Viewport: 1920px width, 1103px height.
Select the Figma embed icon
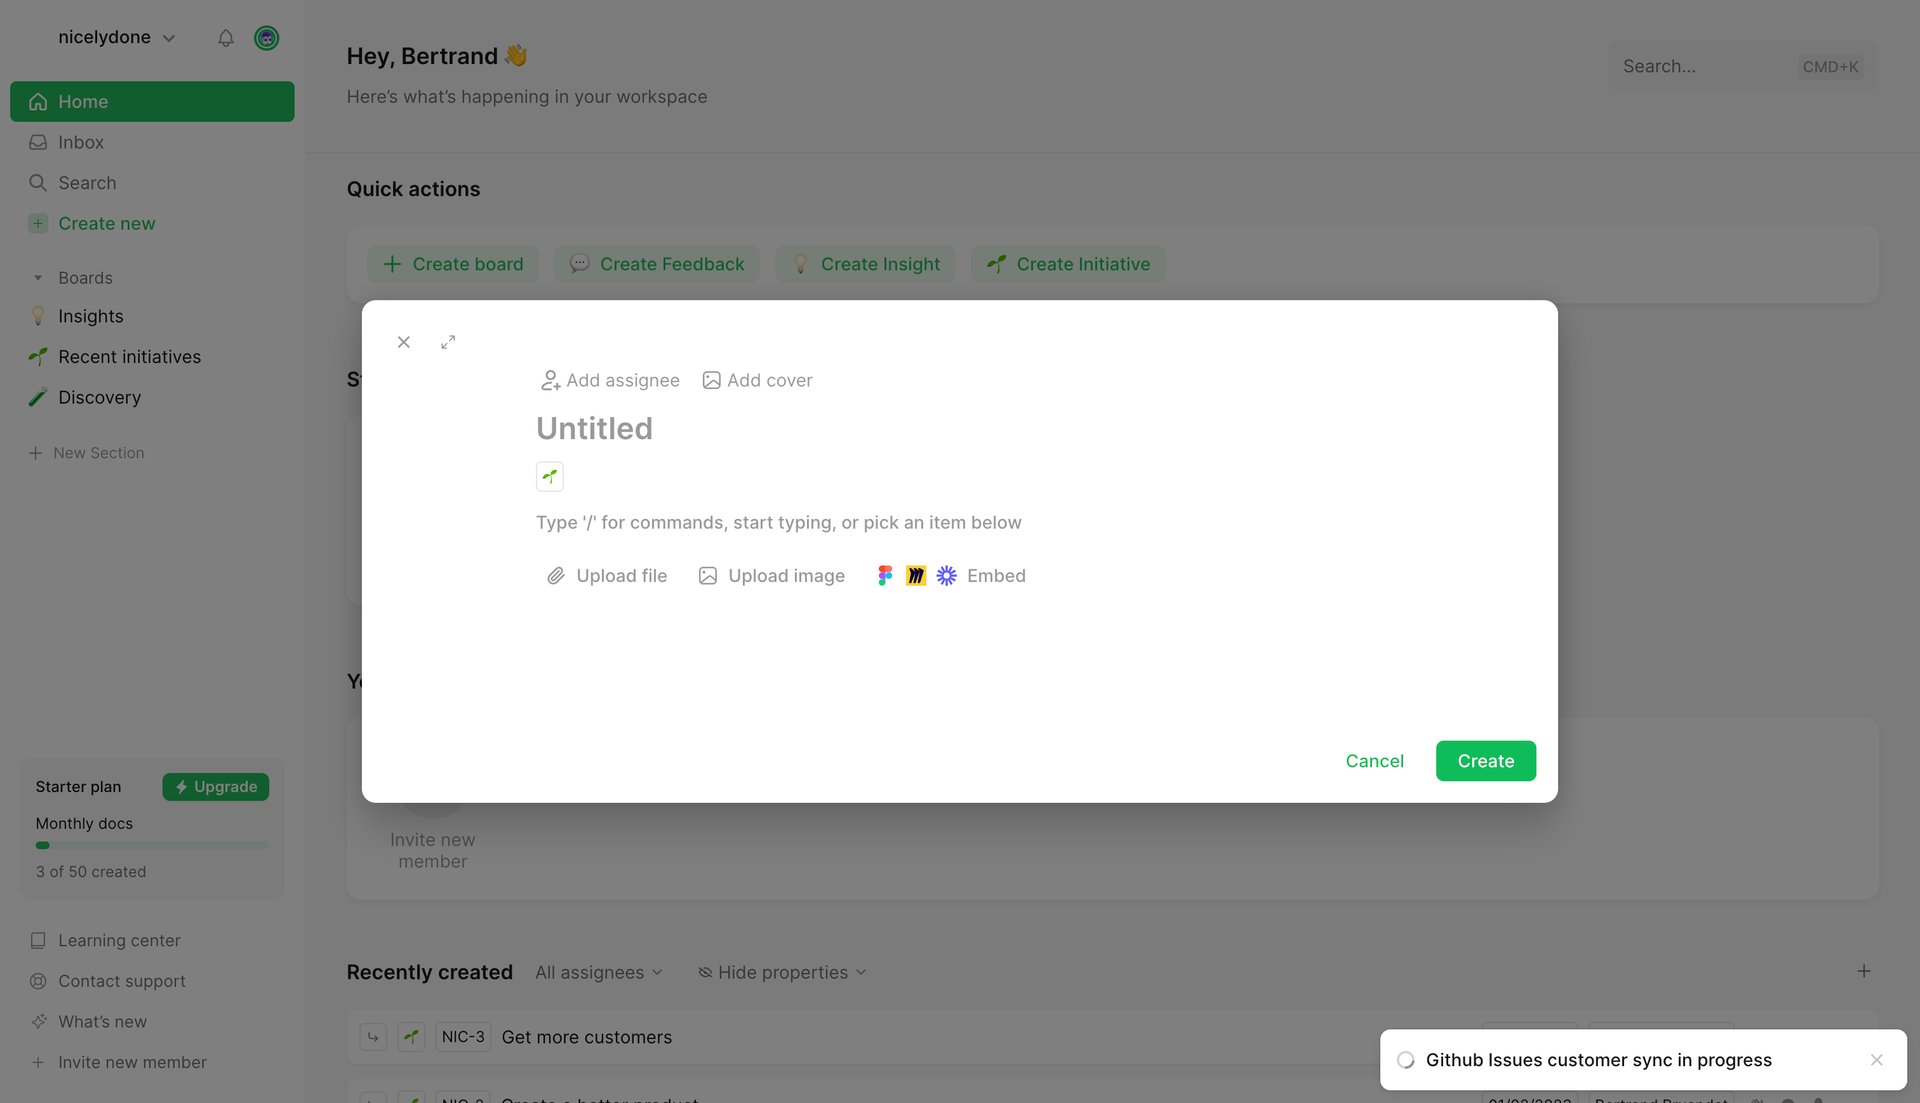pos(884,575)
